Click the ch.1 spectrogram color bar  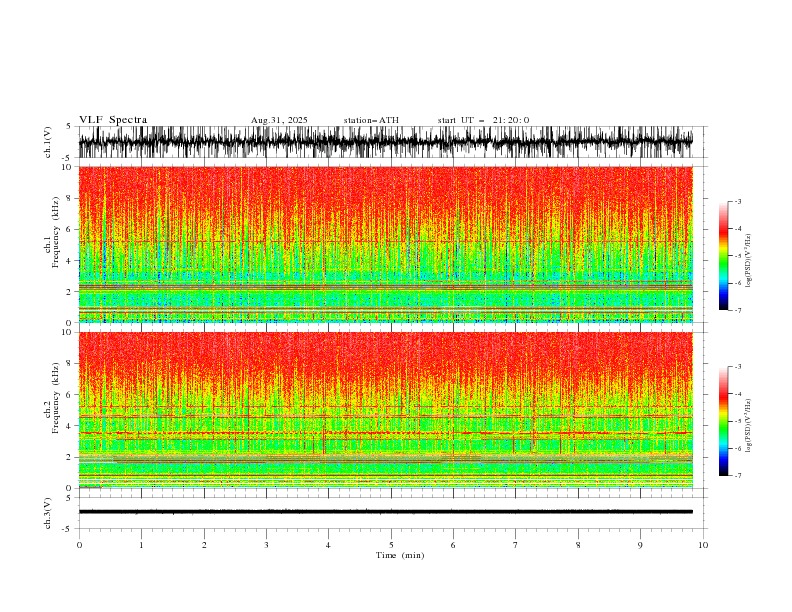[x=723, y=256]
